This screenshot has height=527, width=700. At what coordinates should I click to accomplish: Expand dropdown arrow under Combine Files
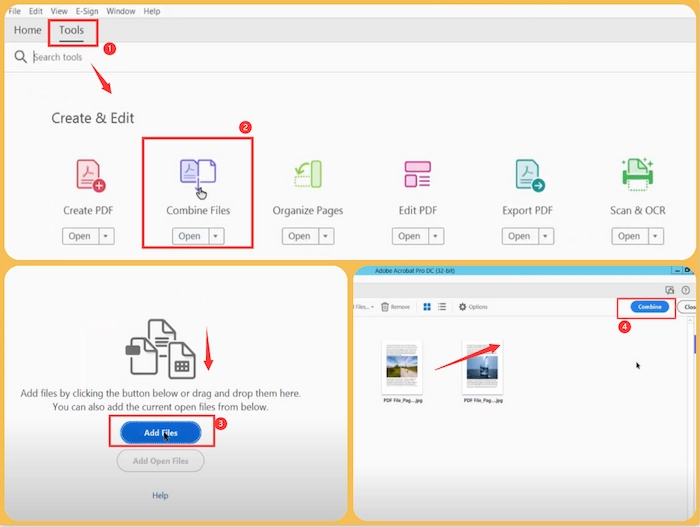[x=216, y=236]
